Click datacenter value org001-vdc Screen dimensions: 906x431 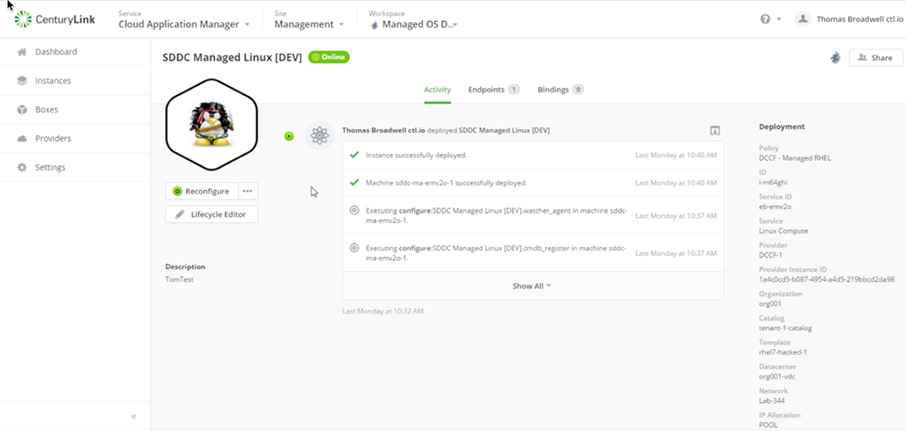coord(777,377)
